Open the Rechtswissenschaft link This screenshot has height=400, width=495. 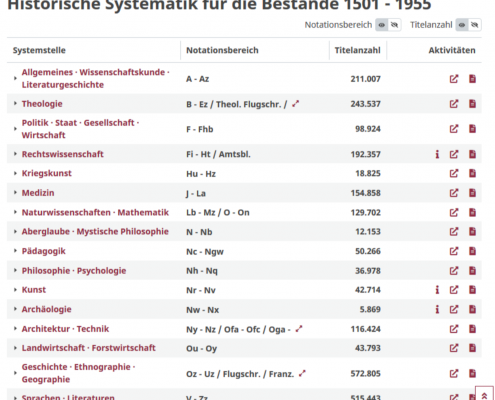63,154
